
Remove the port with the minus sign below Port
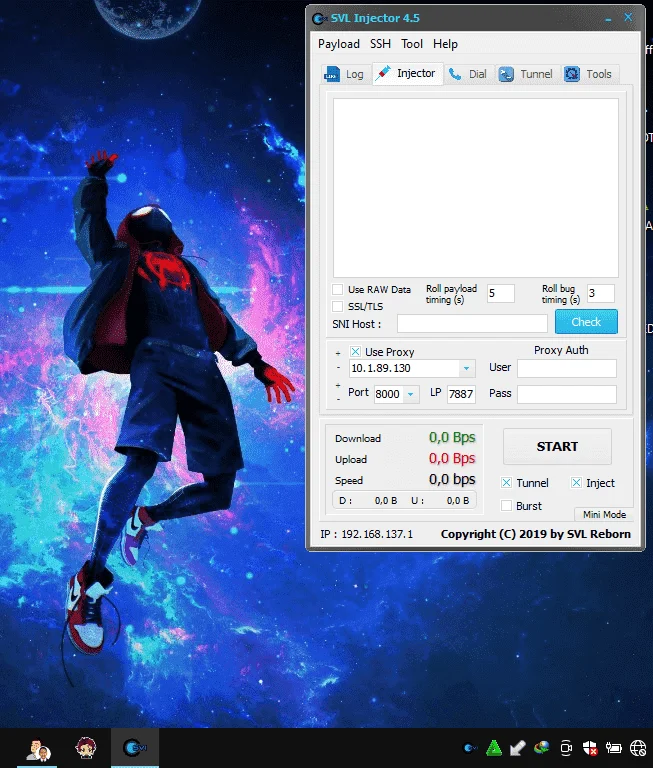click(338, 399)
